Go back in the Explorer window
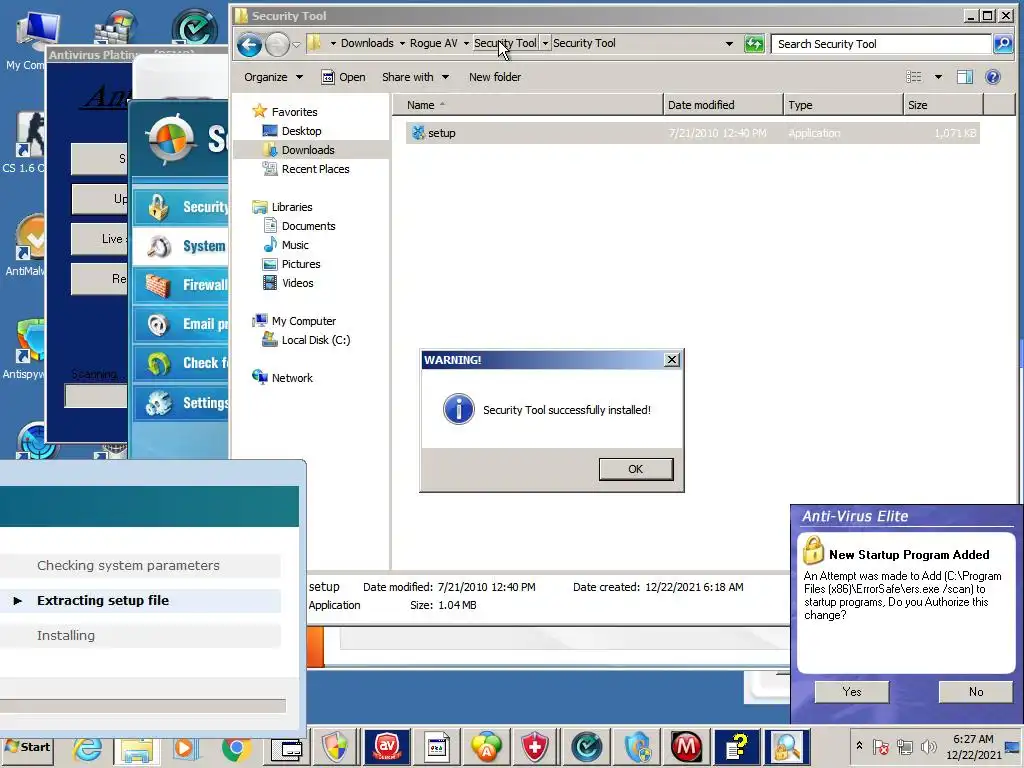The width and height of the screenshot is (1024, 768). tap(249, 44)
